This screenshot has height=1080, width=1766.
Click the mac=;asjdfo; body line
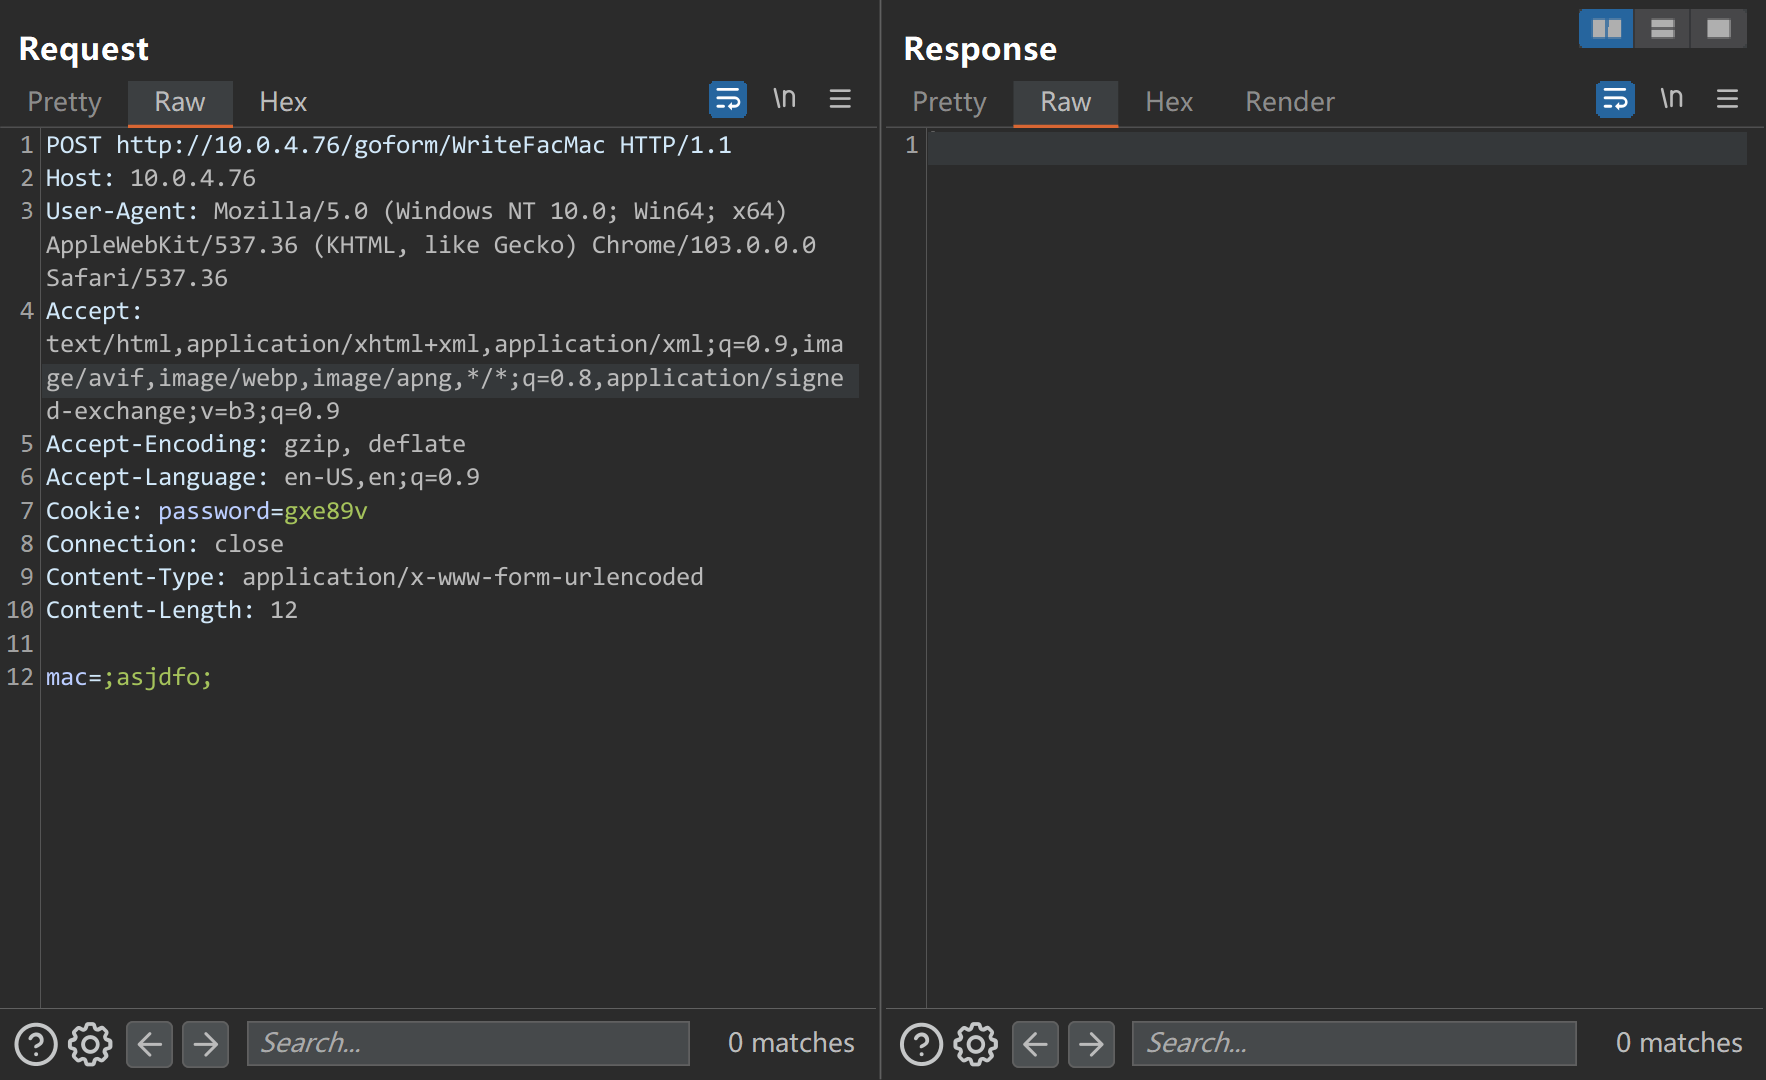129,677
